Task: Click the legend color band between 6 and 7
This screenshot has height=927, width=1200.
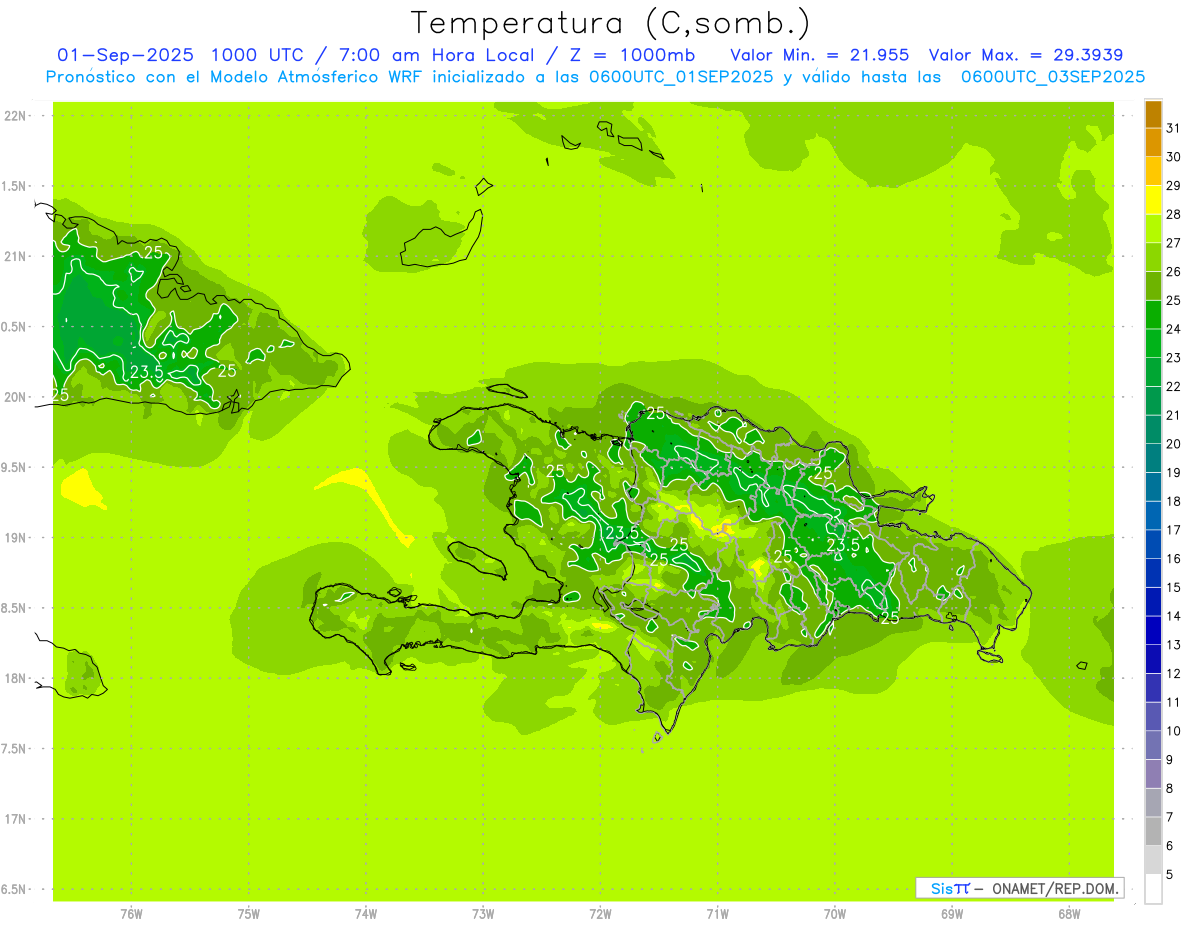Action: (1153, 831)
